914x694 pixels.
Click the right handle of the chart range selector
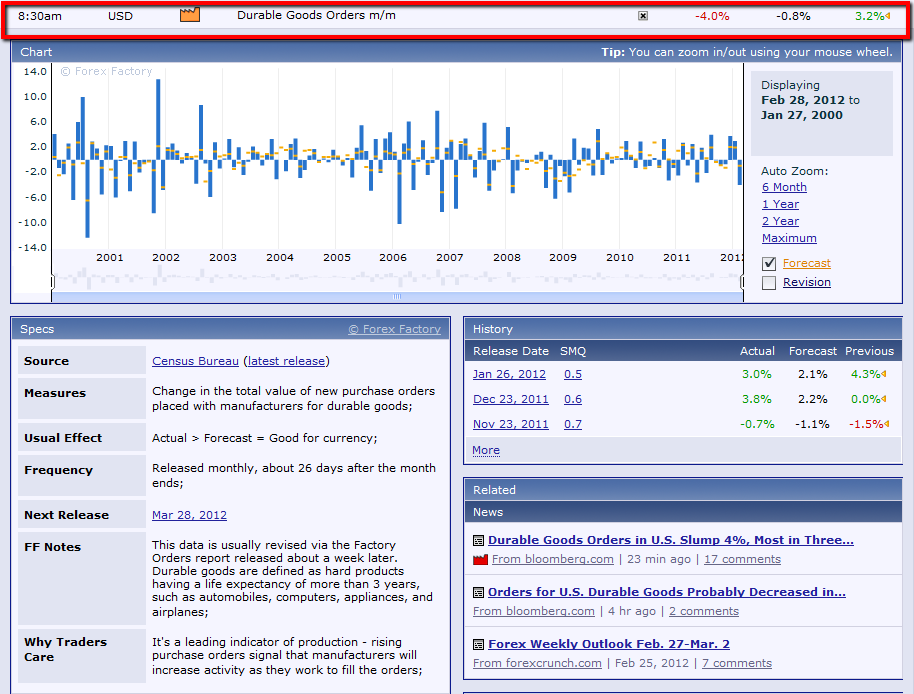[742, 283]
